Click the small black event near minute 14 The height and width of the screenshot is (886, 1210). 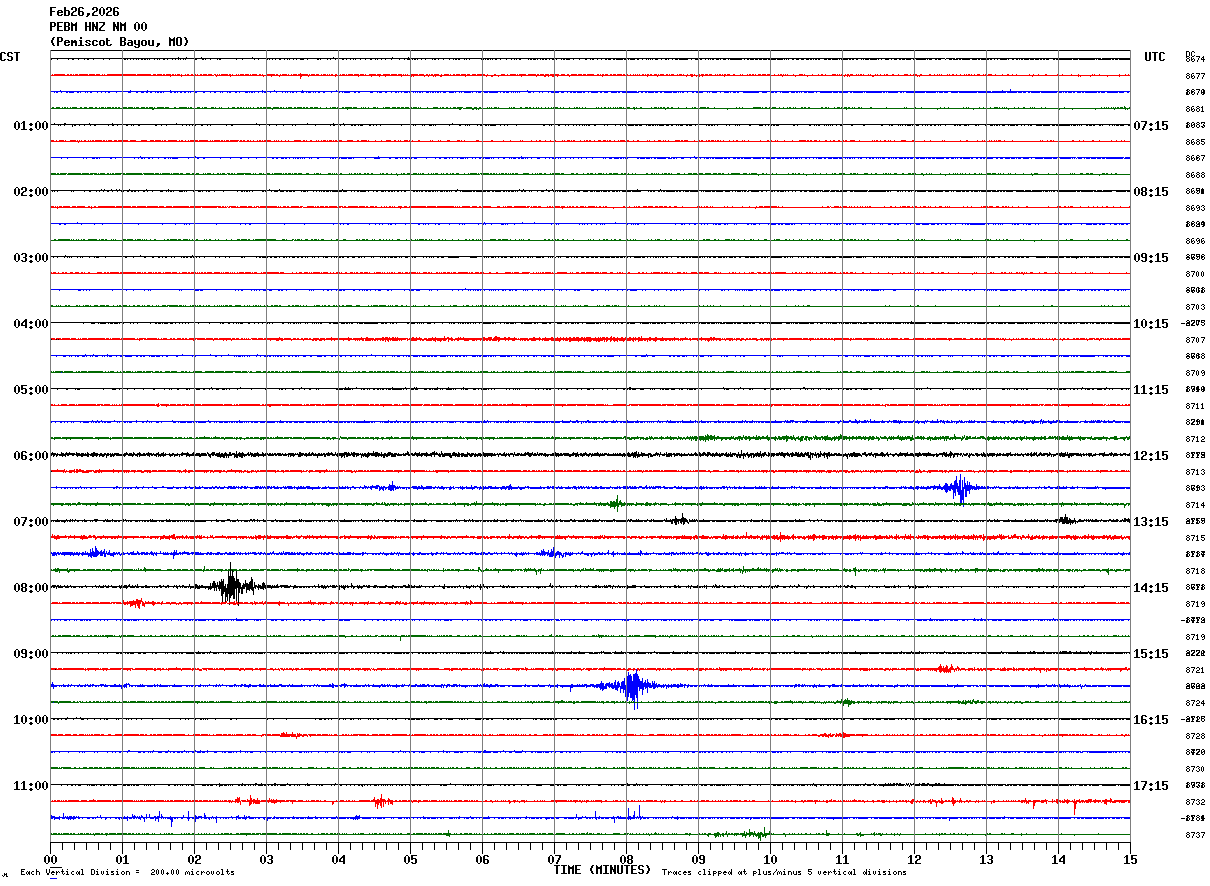click(x=1066, y=520)
